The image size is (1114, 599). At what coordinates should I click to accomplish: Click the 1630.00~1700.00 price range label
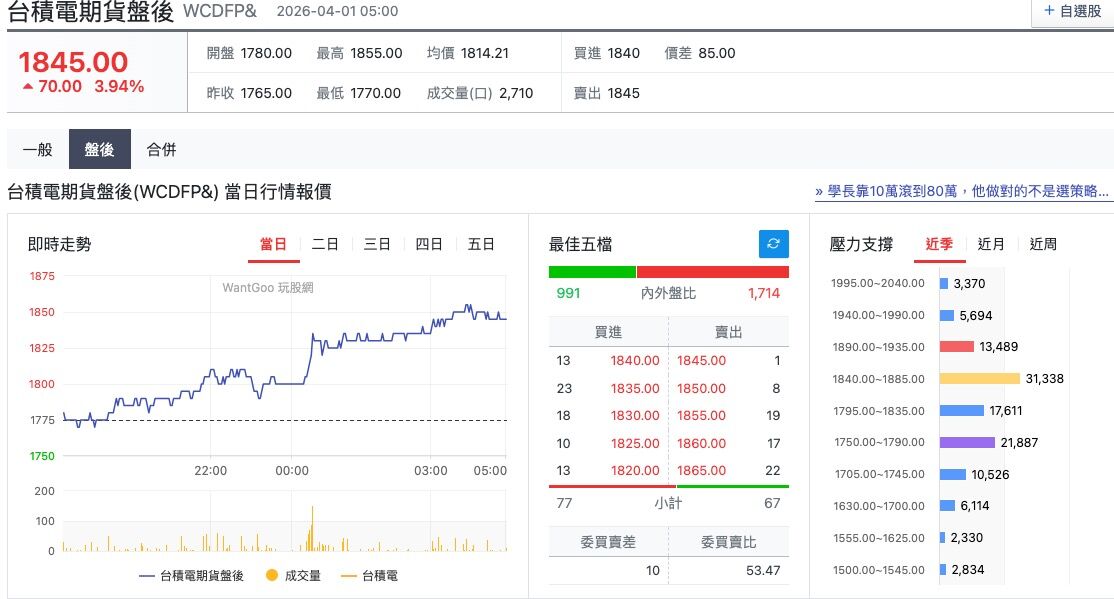click(879, 506)
